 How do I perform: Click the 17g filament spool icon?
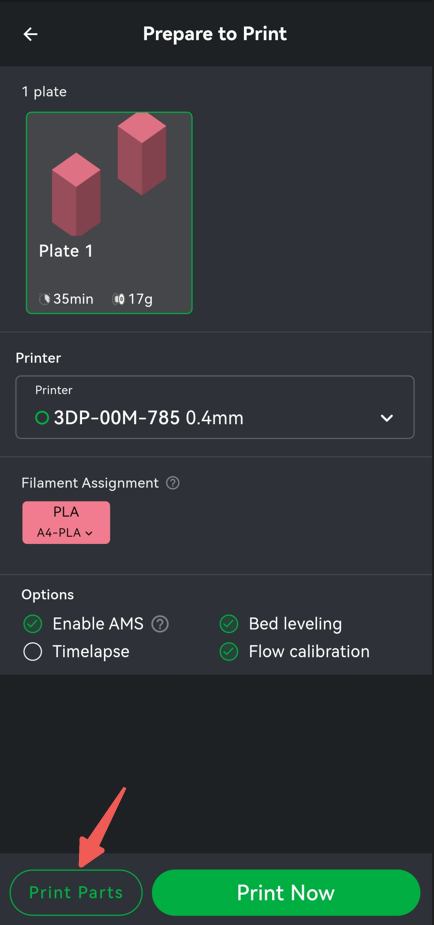119,299
